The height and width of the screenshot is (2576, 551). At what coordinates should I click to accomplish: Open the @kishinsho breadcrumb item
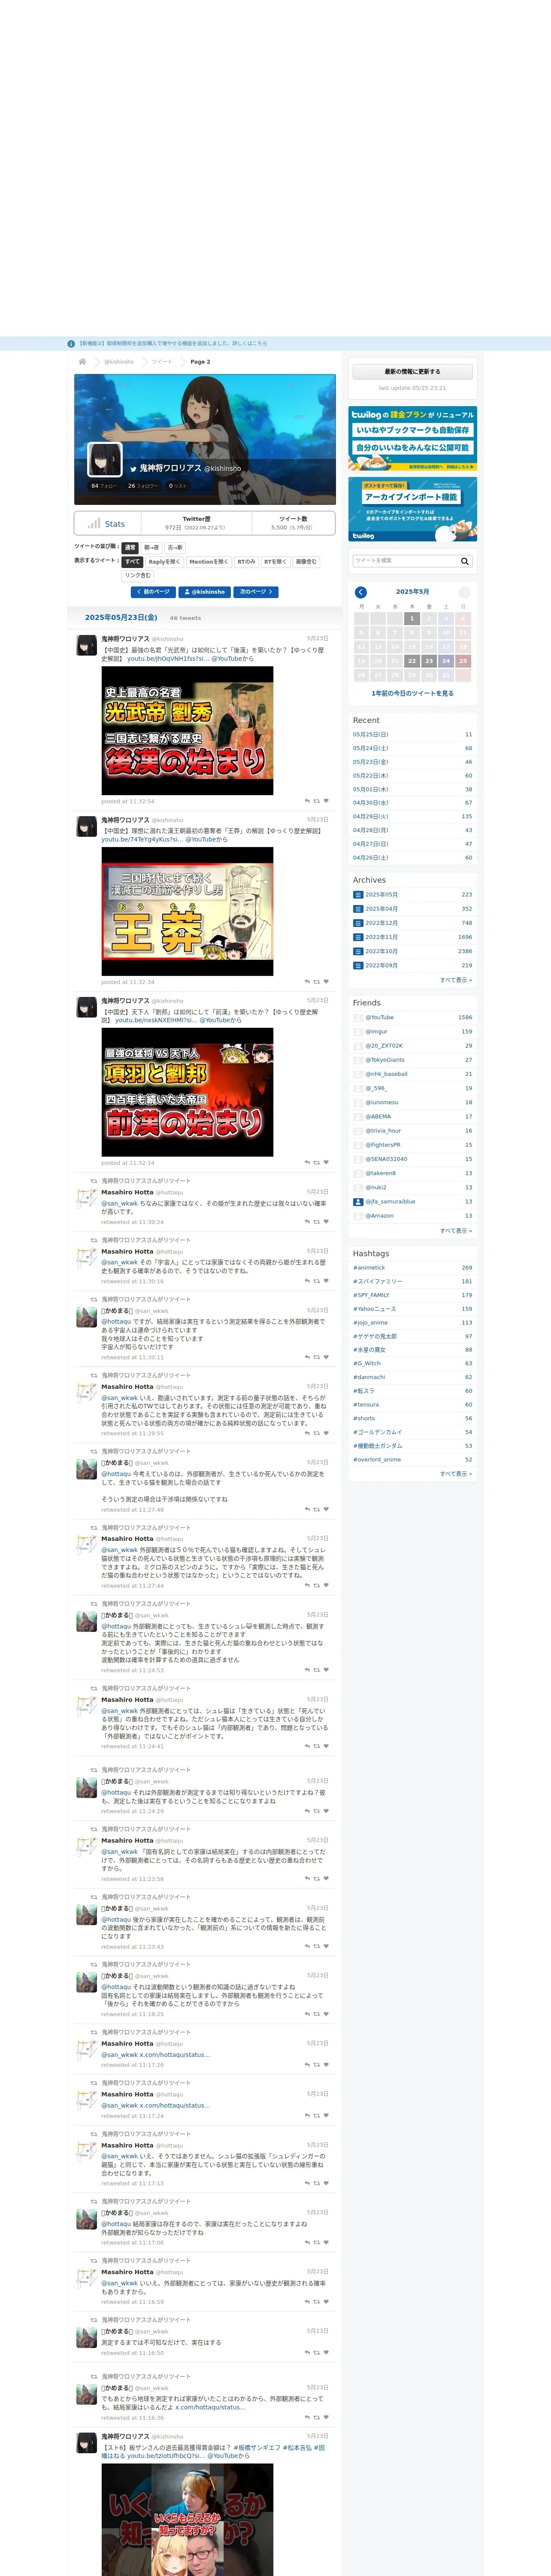(x=119, y=362)
